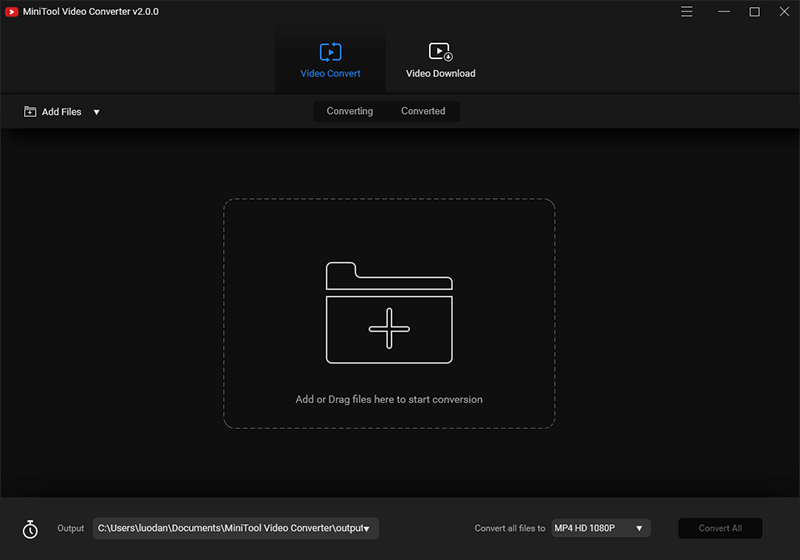Expand the Add Files dropdown arrow

pos(96,112)
